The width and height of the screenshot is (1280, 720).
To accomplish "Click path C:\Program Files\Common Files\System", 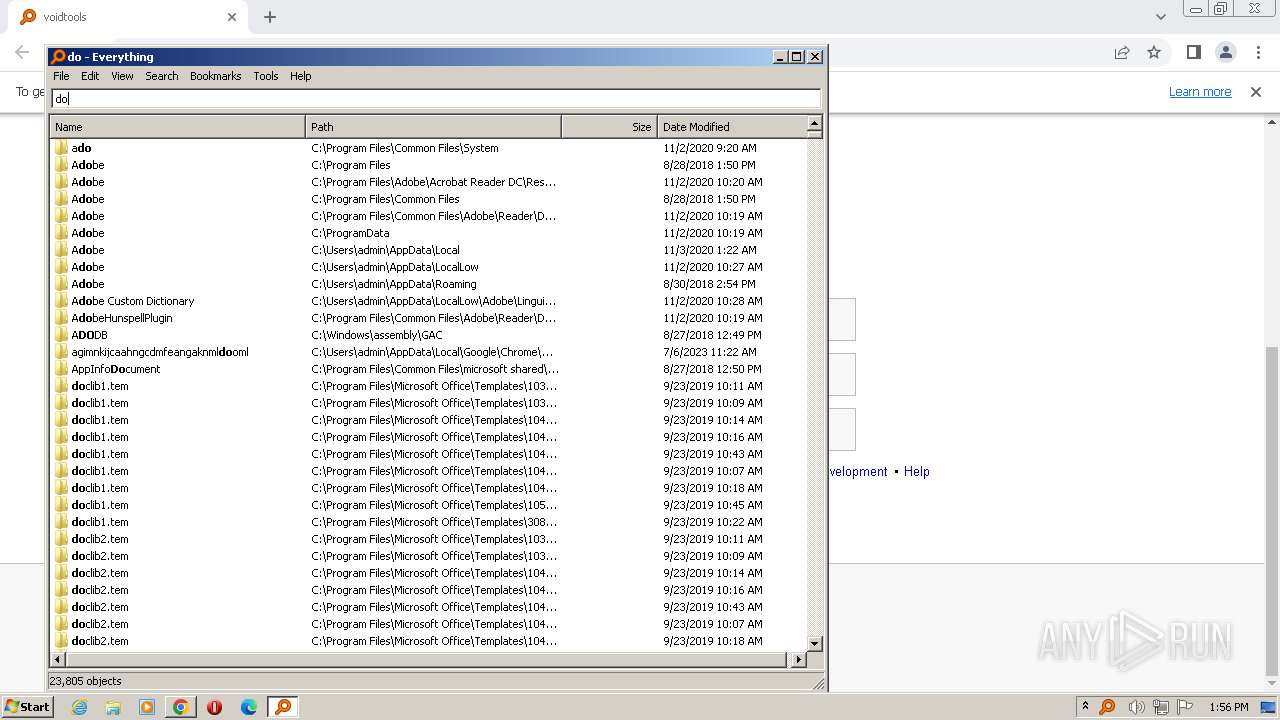I will (405, 148).
